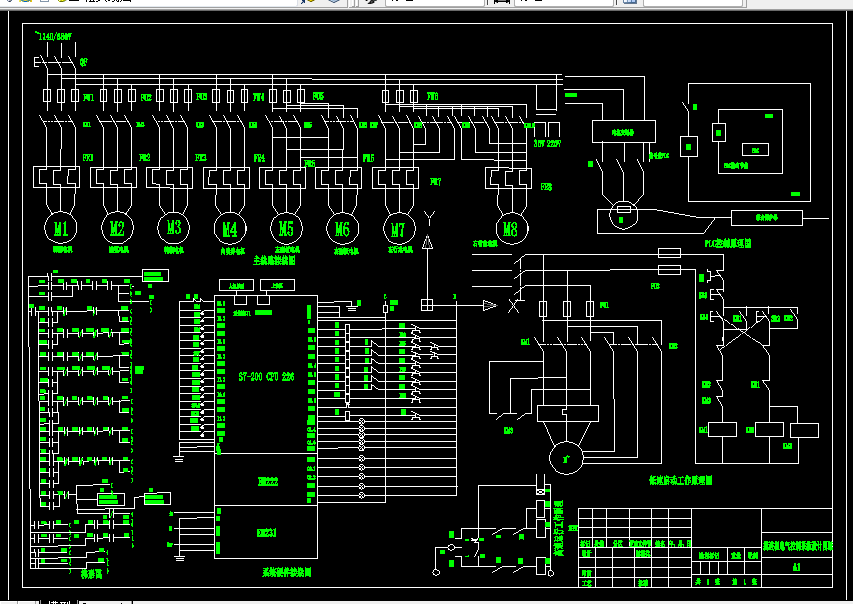Screen dimensions: 853x604
Task: Select the M3 motor symbol
Action: click(174, 227)
